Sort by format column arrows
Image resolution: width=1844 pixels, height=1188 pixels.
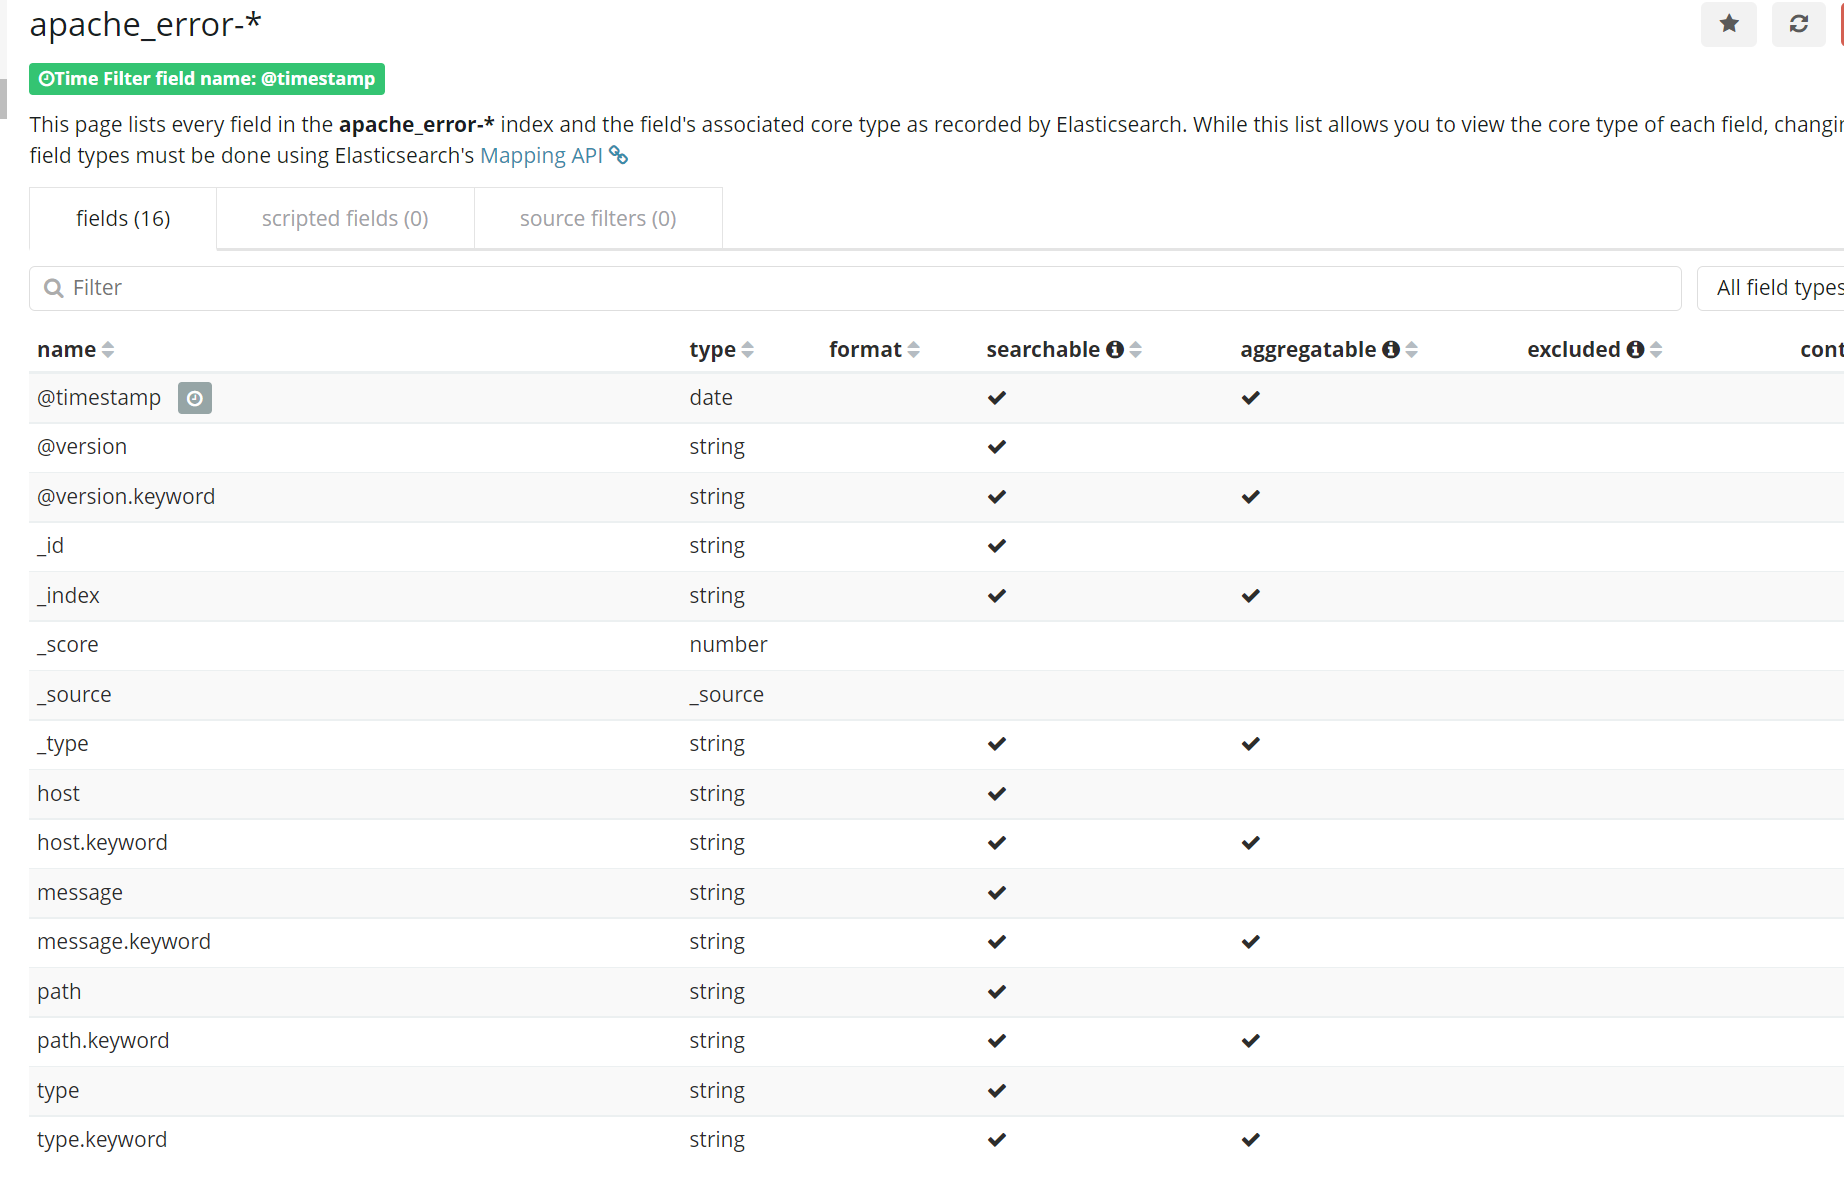(x=913, y=349)
